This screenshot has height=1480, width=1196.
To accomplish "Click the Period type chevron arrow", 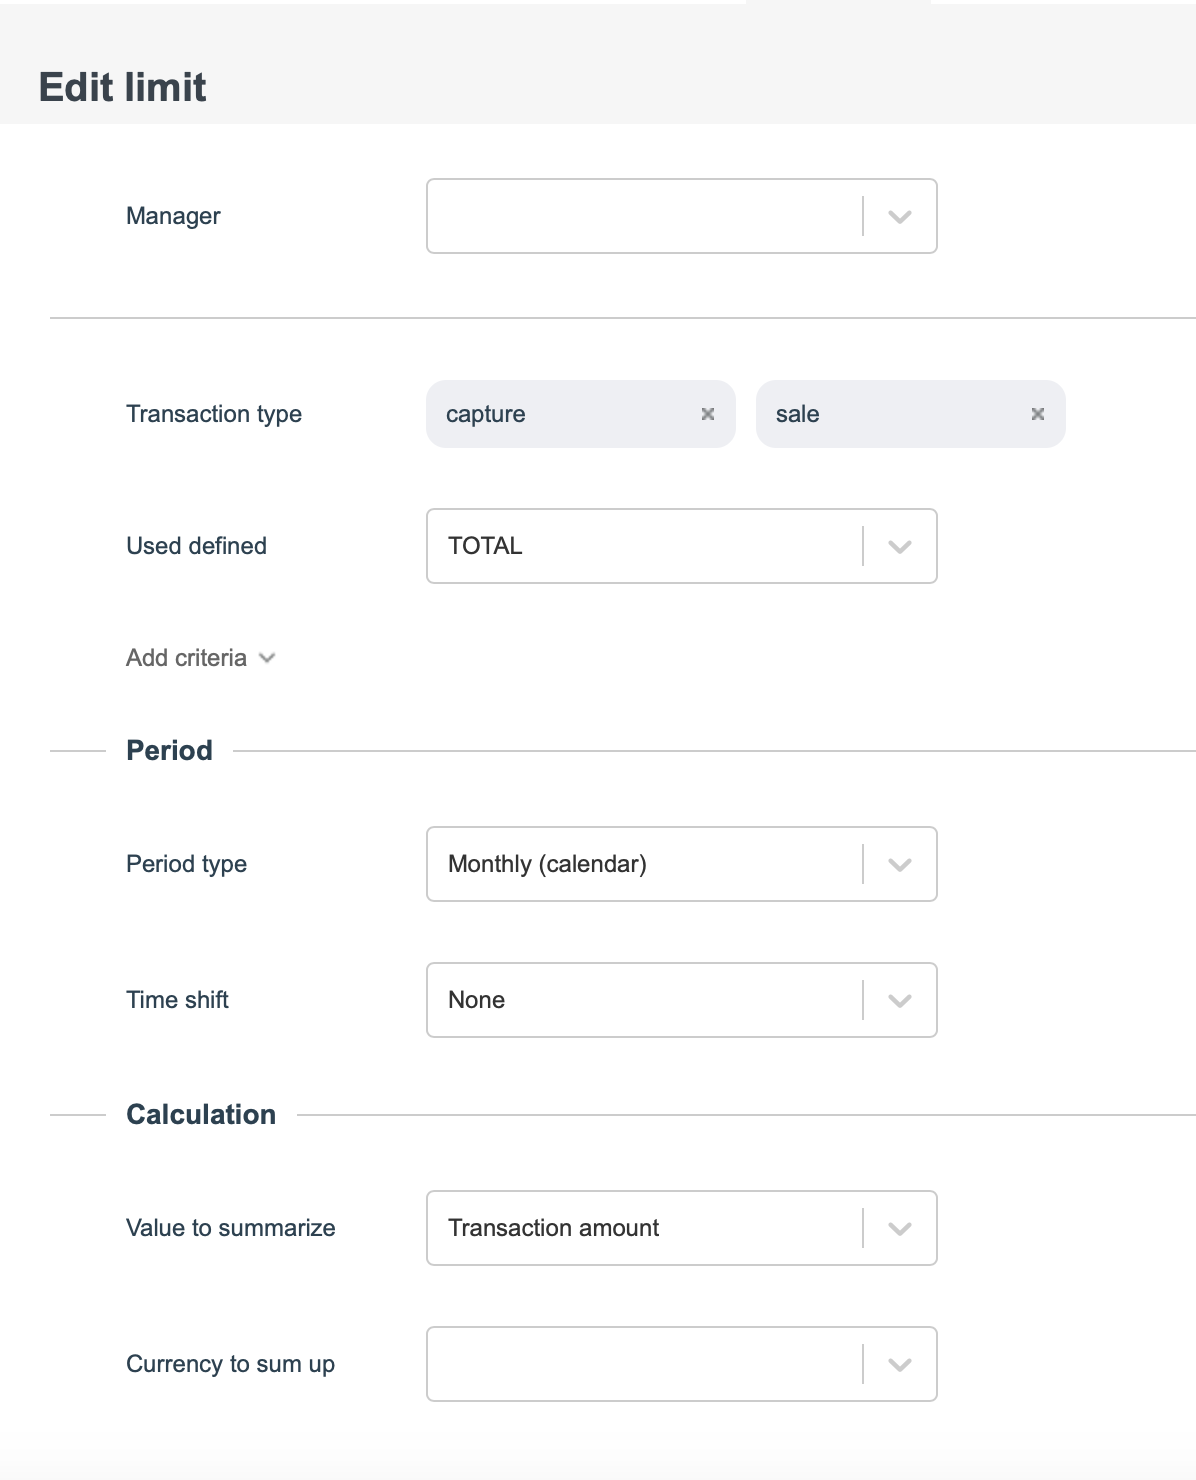I will 900,865.
